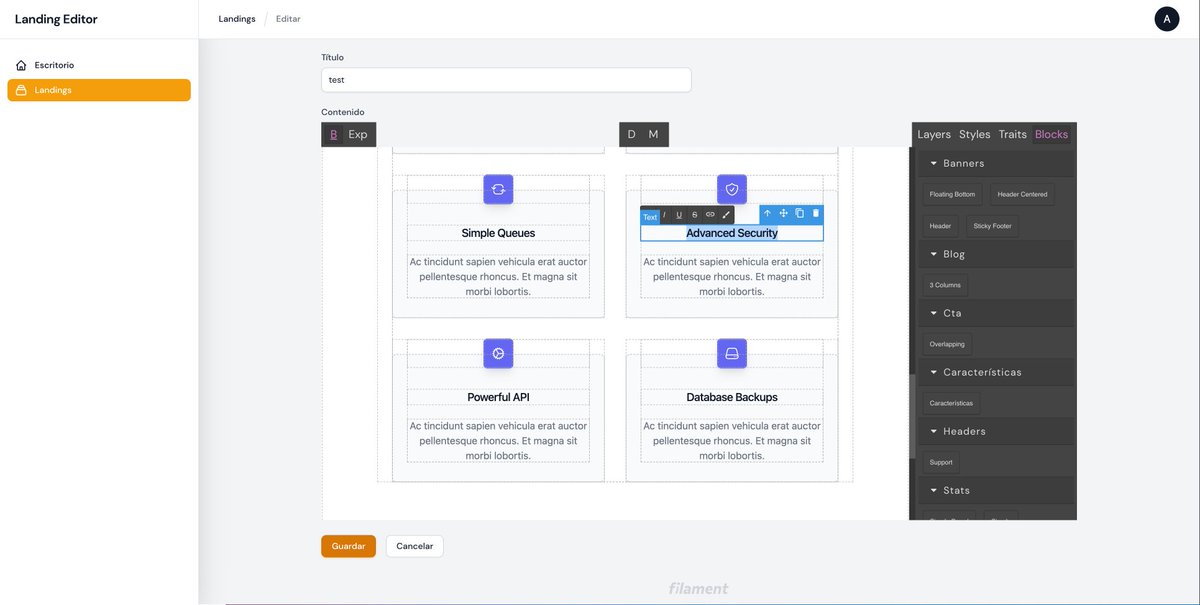Apply strikethrough formatting in text toolbar
The width and height of the screenshot is (1200, 605).
(x=695, y=215)
